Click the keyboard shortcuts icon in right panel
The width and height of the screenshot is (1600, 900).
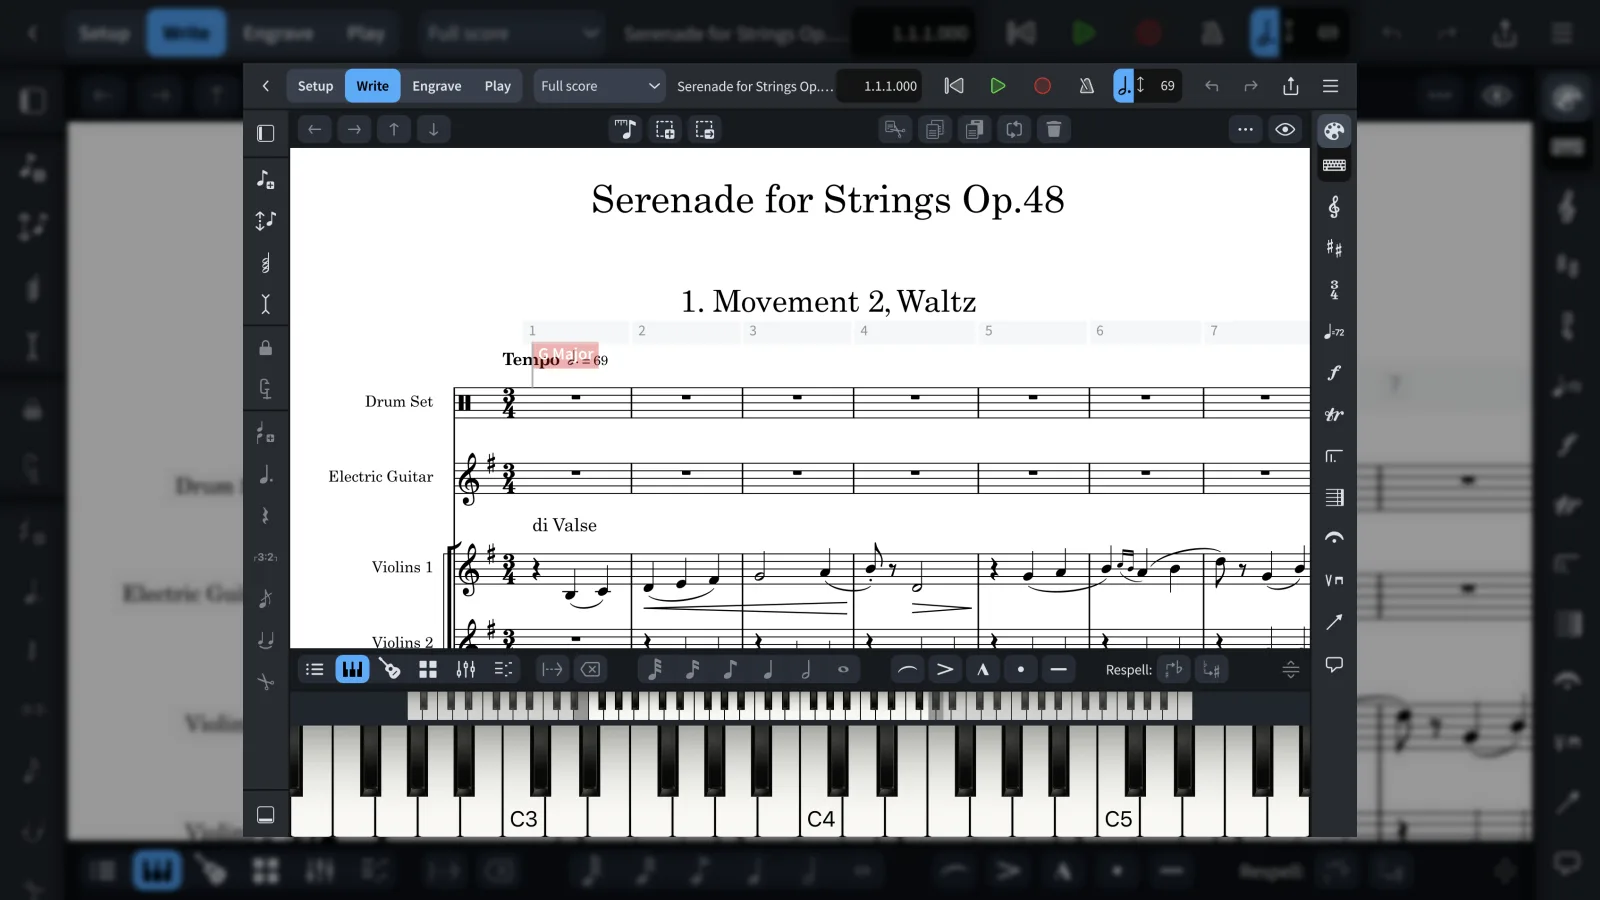[x=1334, y=165]
